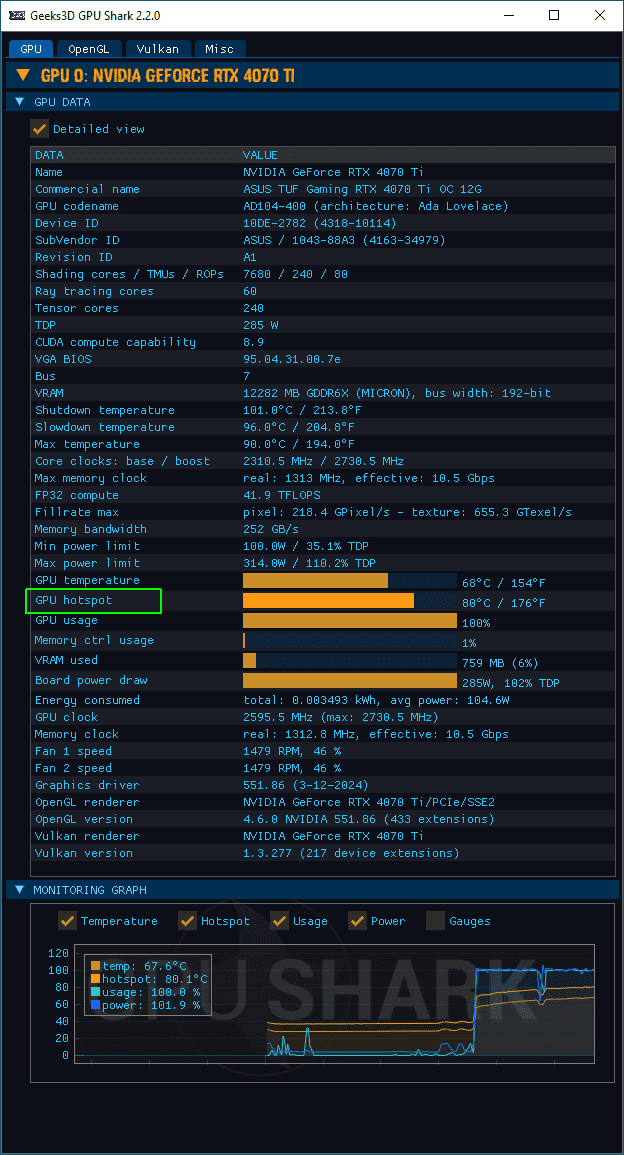
Task: Collapse the MONITORING GRAPH section
Action: 19,889
